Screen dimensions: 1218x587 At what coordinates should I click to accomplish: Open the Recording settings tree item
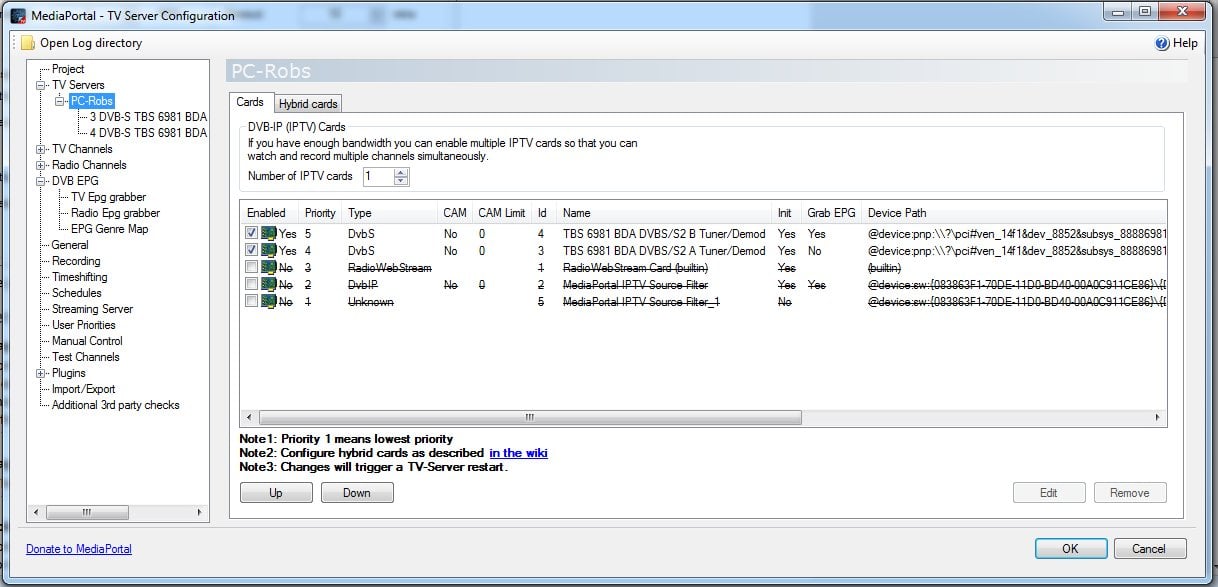76,261
